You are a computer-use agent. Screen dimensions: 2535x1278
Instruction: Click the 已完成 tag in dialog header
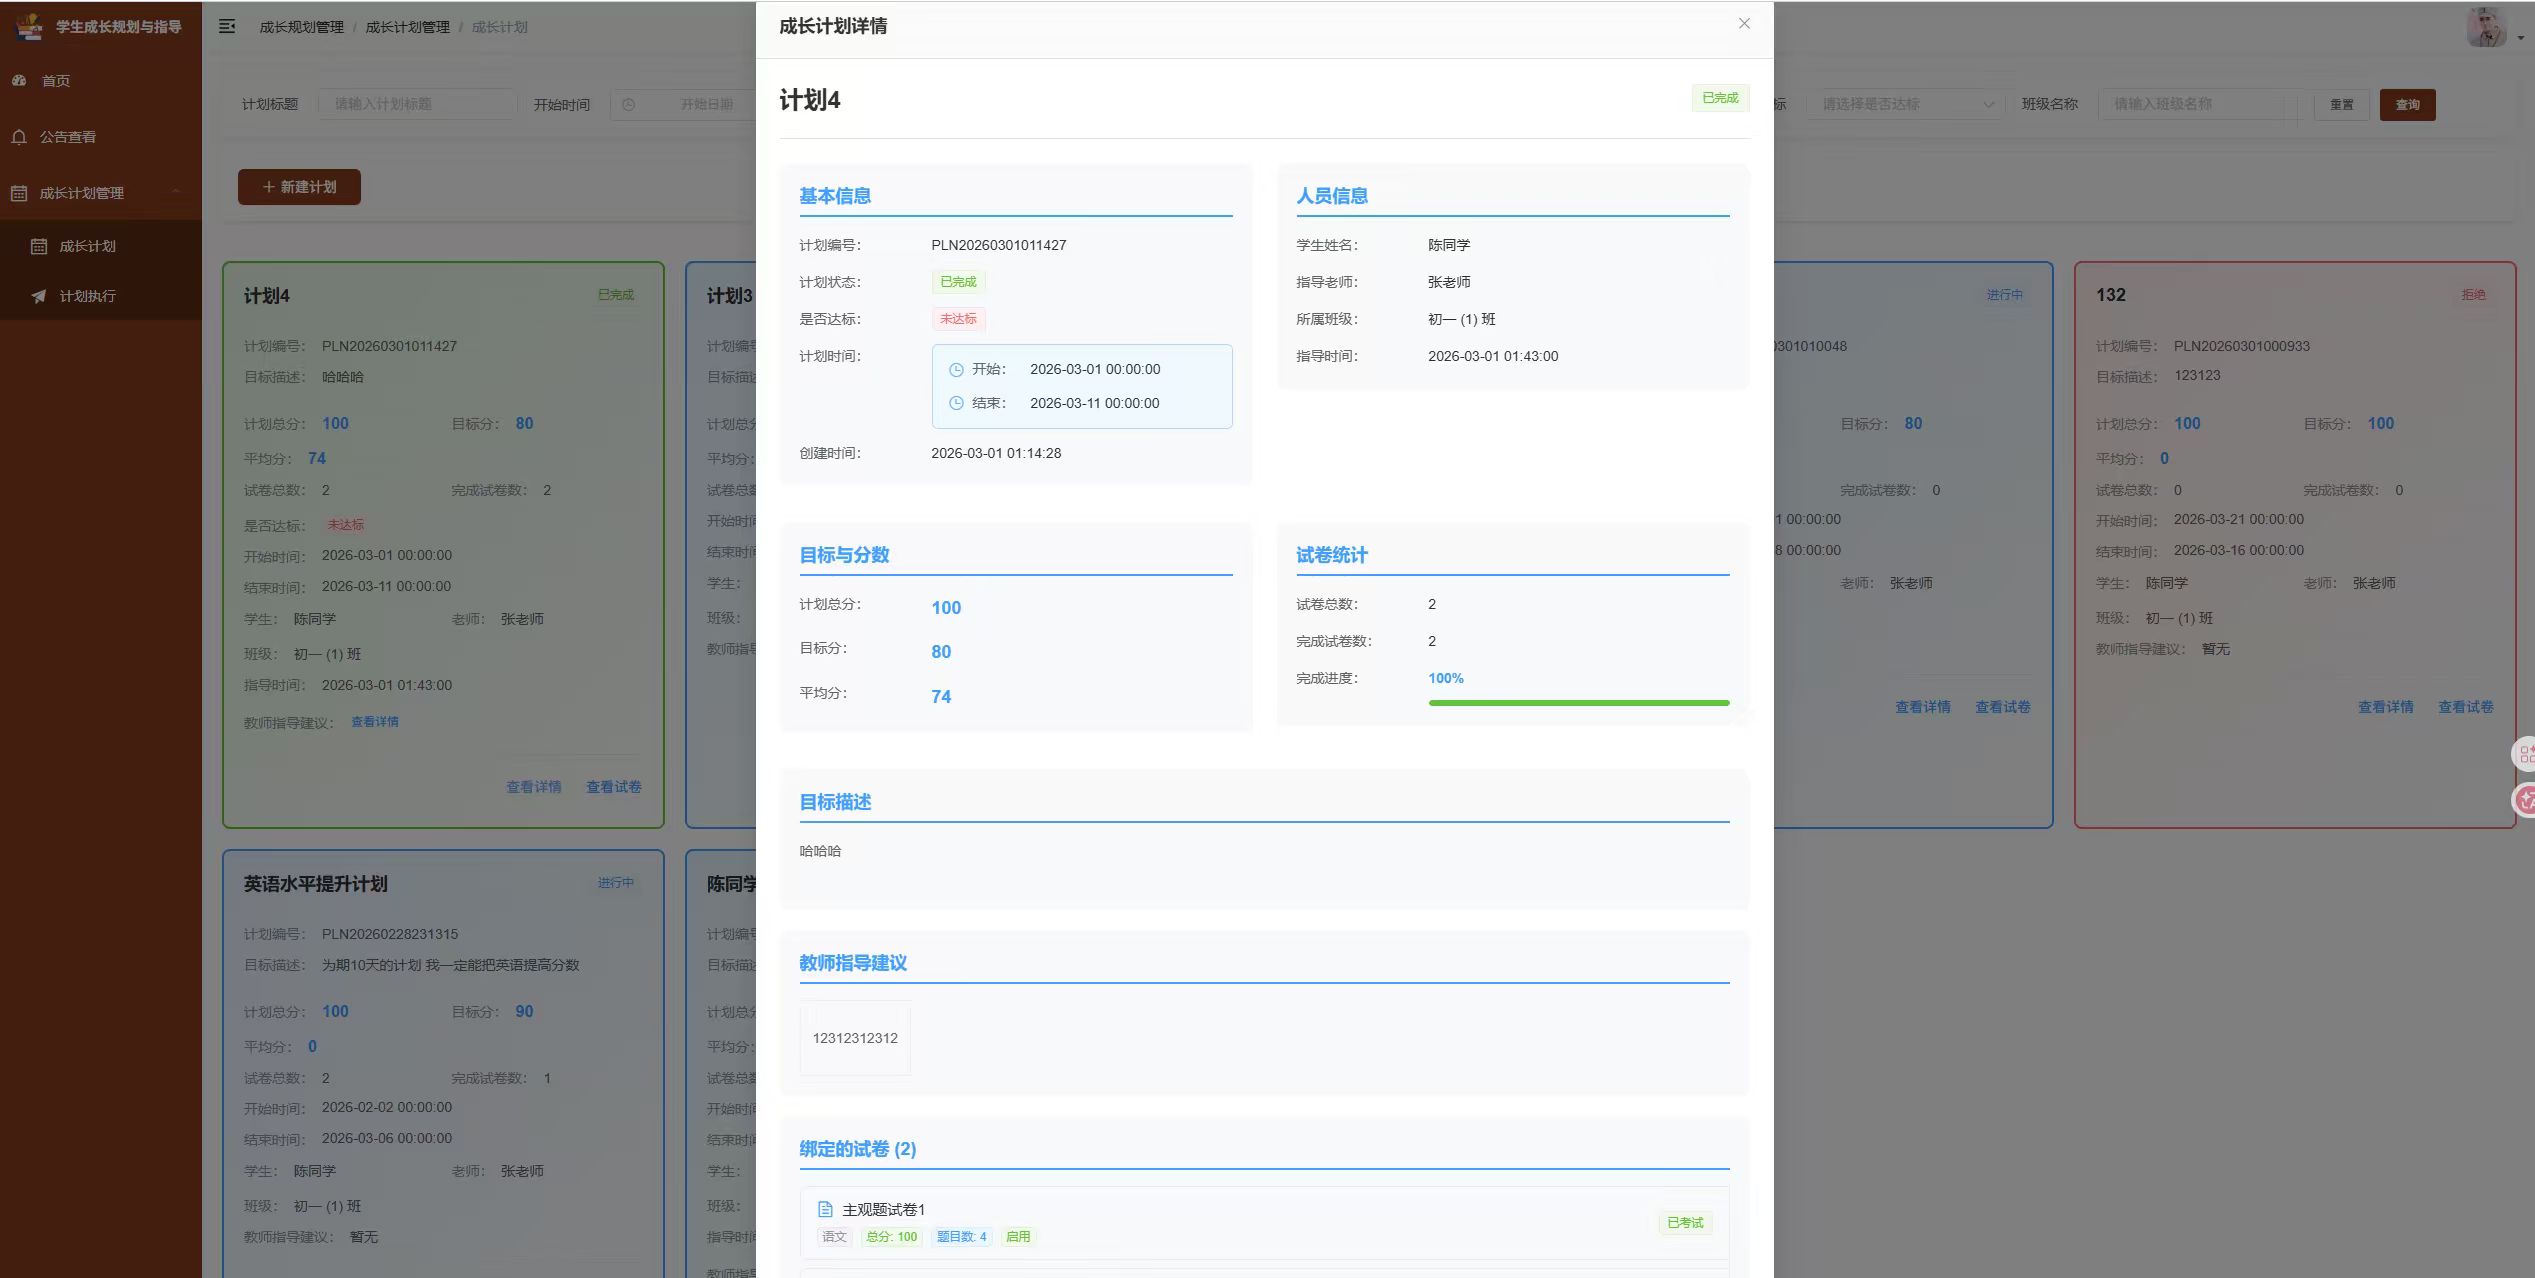1720,98
